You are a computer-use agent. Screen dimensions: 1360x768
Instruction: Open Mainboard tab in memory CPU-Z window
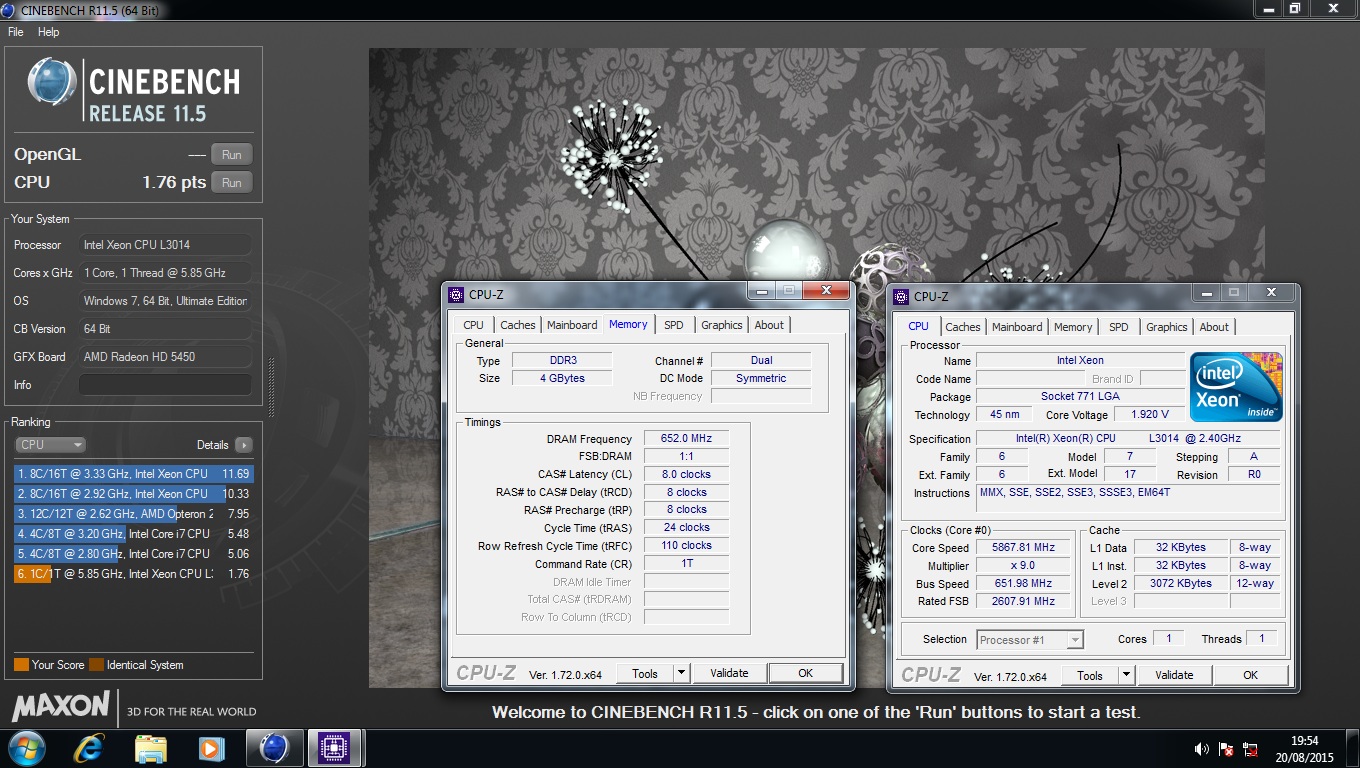point(572,325)
